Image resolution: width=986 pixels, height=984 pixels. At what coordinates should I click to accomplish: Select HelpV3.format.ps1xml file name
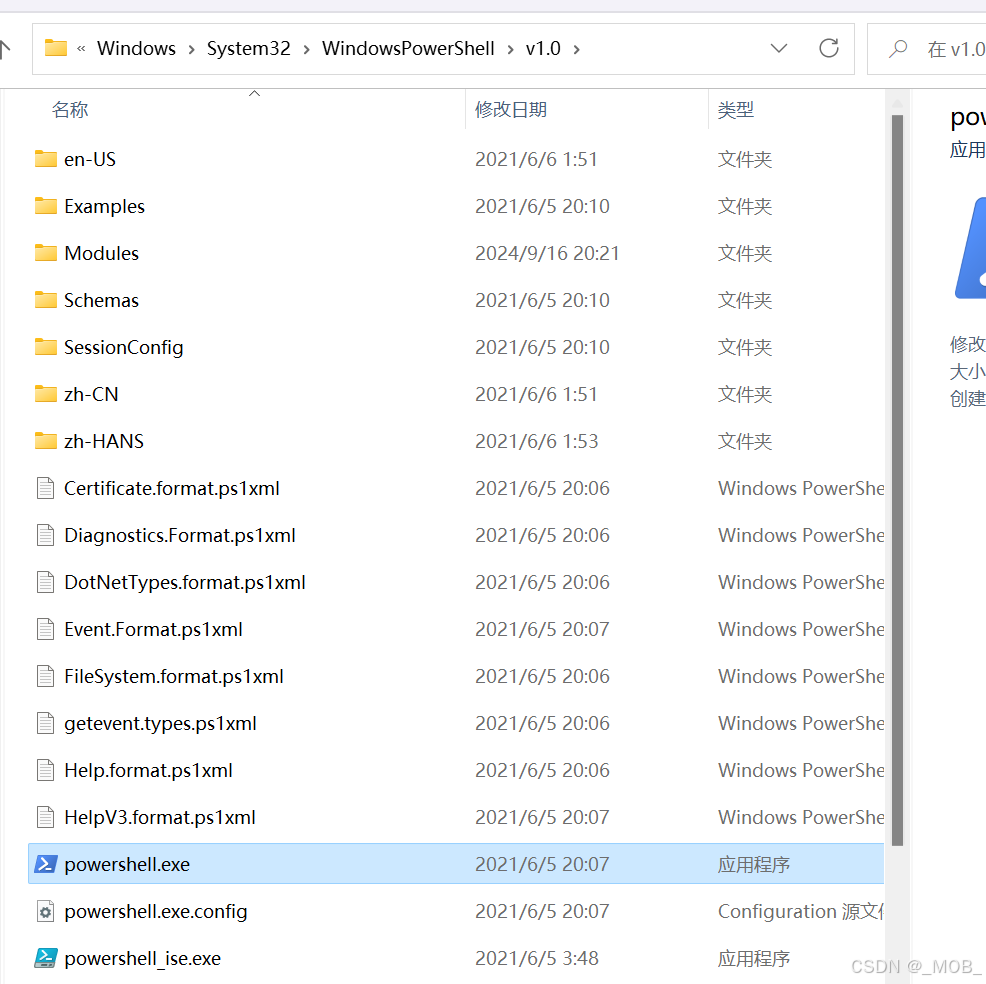[x=160, y=817]
